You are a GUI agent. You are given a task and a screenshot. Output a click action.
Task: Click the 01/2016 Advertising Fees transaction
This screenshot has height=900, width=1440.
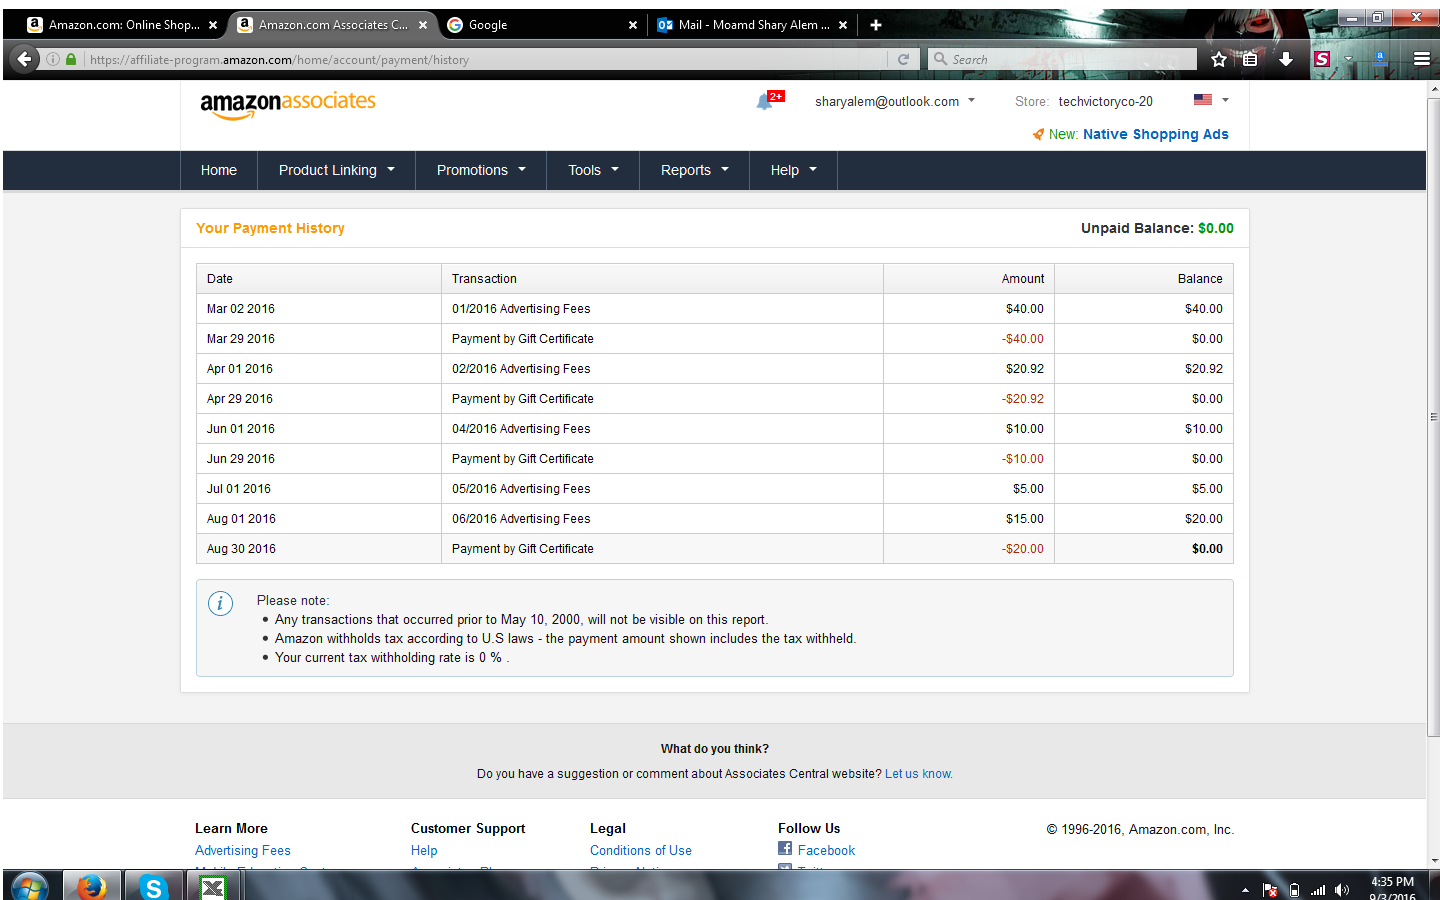pos(521,309)
